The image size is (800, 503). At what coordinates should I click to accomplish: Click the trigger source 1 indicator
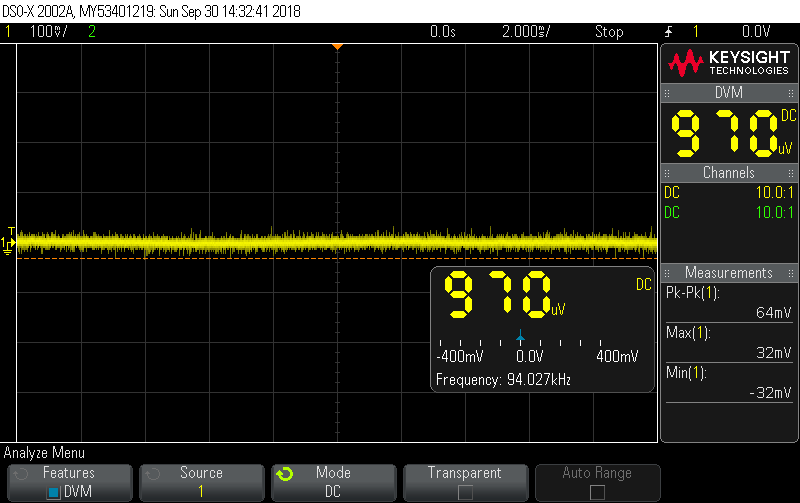pyautogui.click(x=695, y=32)
